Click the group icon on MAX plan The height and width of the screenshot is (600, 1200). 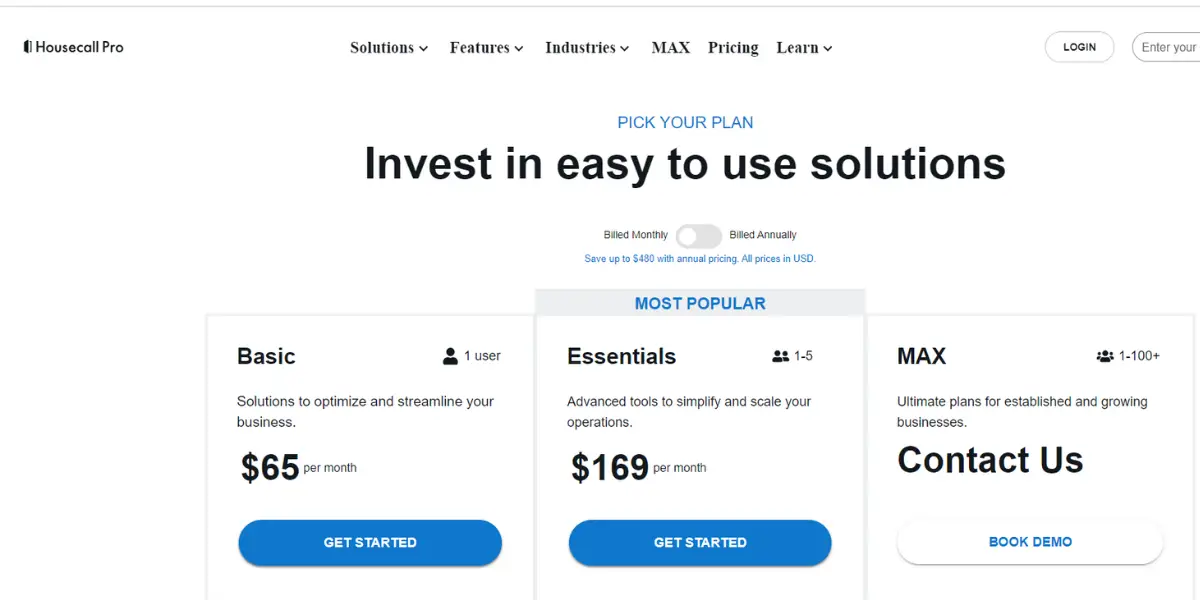[1105, 356]
